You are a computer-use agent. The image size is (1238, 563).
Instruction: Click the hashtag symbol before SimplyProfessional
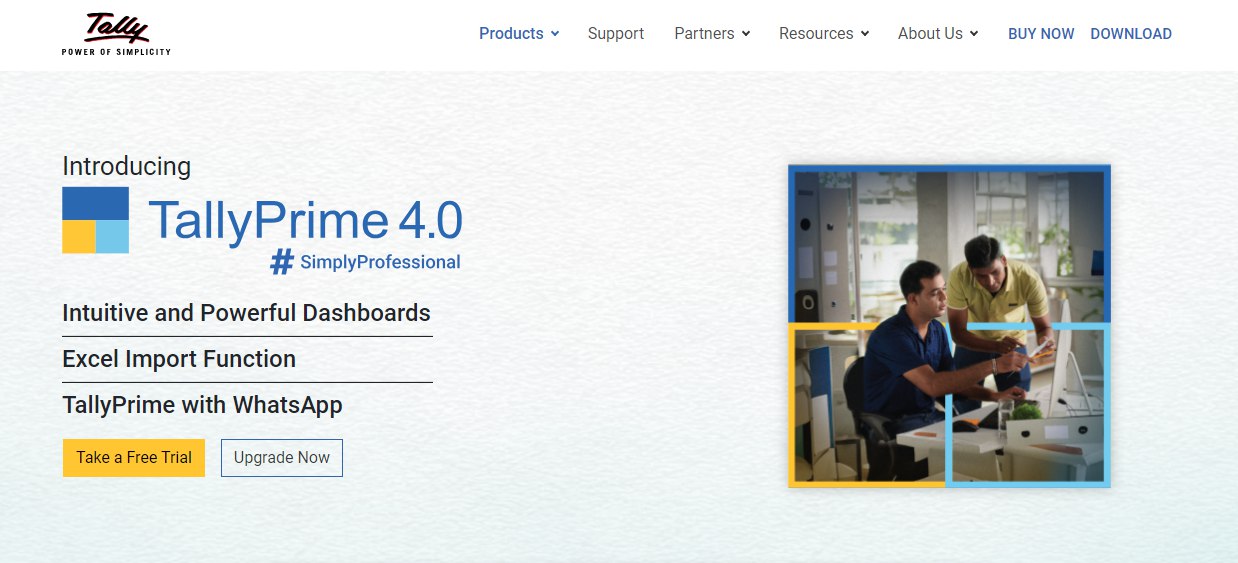click(283, 262)
